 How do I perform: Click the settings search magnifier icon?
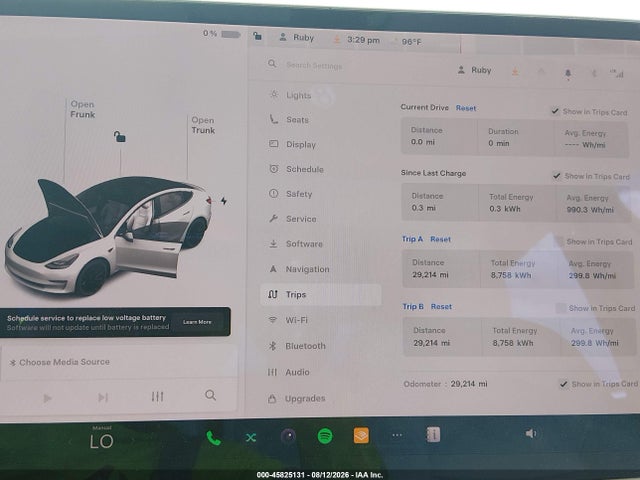click(x=272, y=64)
